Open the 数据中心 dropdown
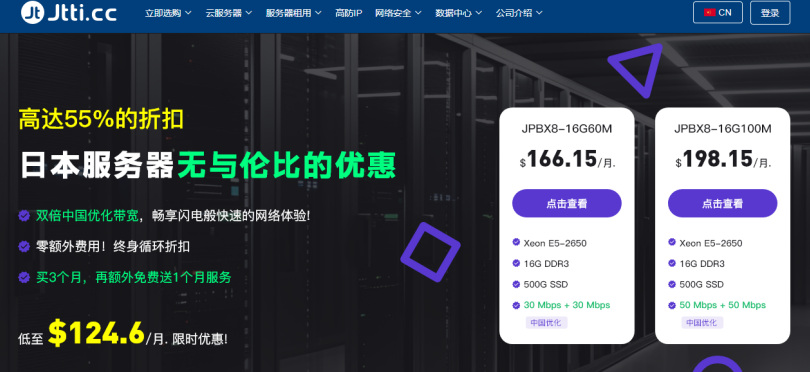Viewport: 810px width, 372px height. pos(459,13)
